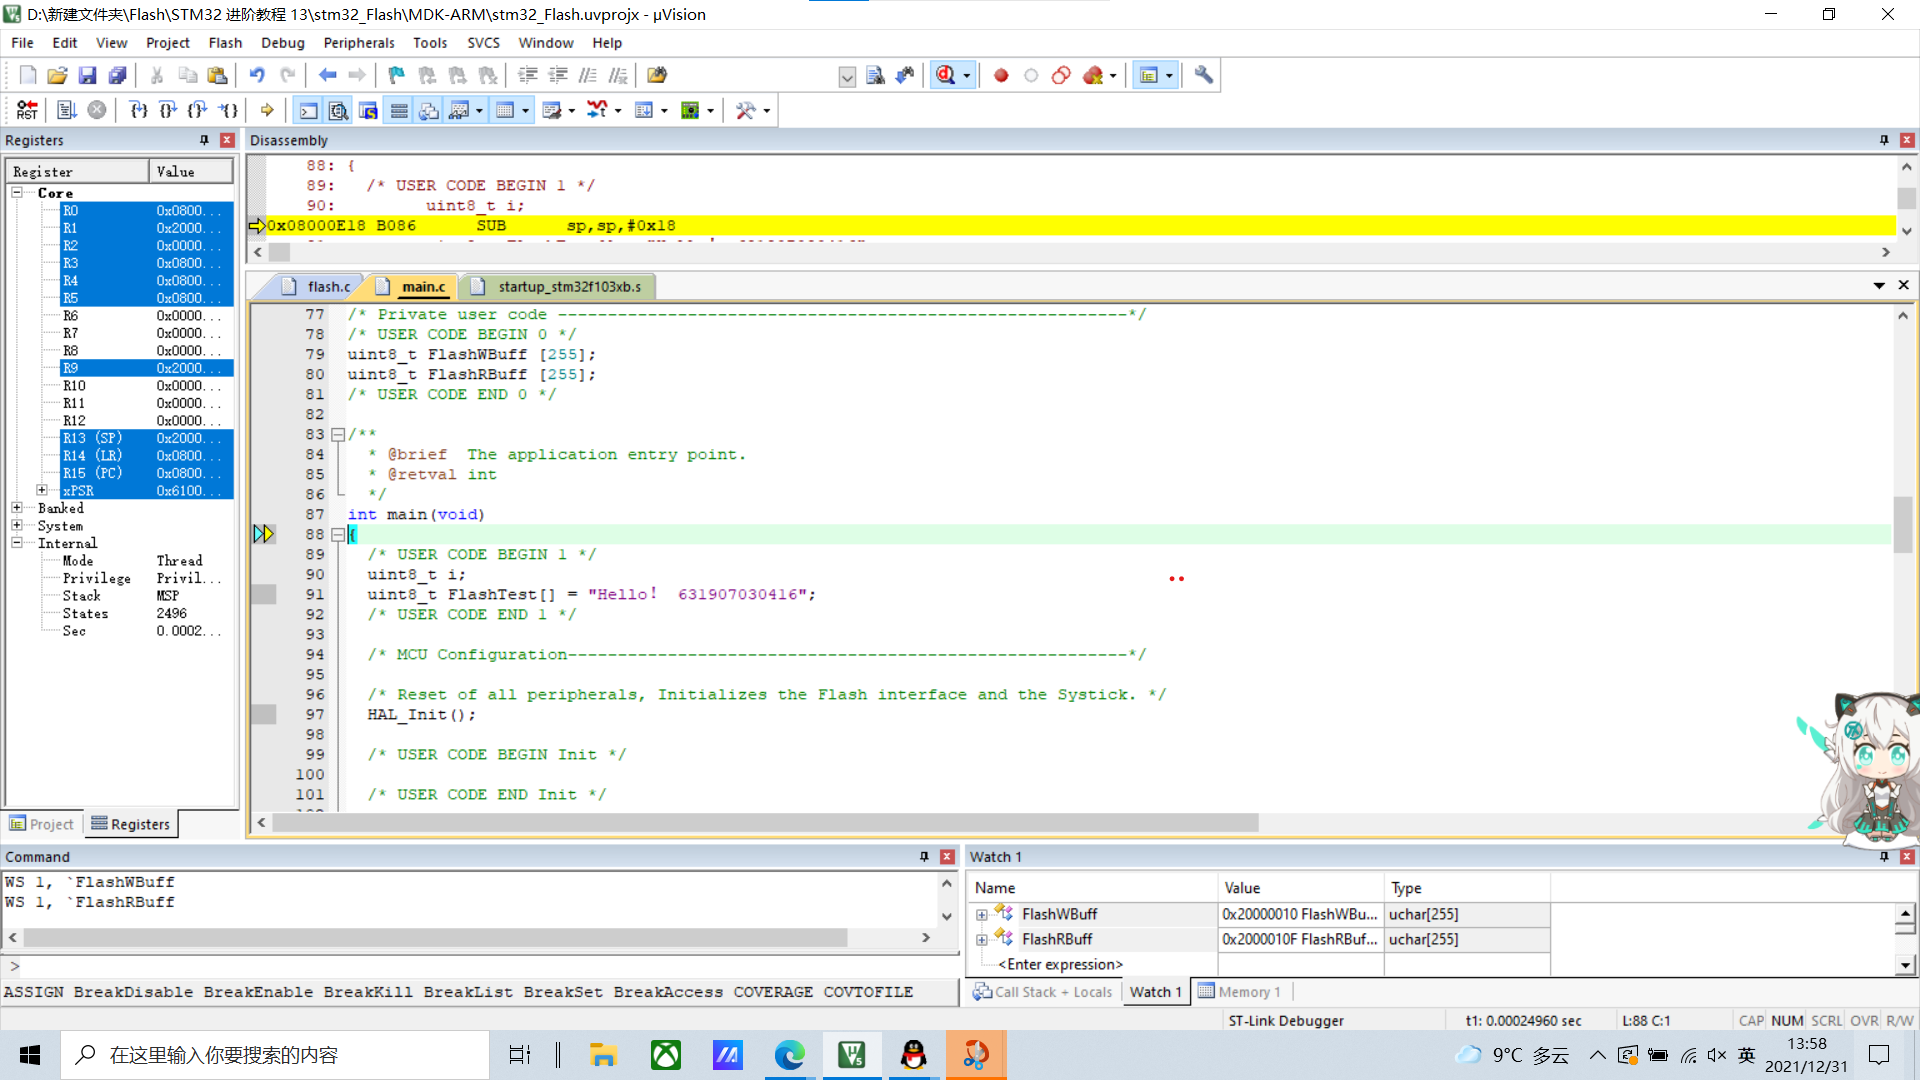This screenshot has width=1920, height=1080.
Task: Select the Memory 1 tab
Action: click(x=1247, y=990)
